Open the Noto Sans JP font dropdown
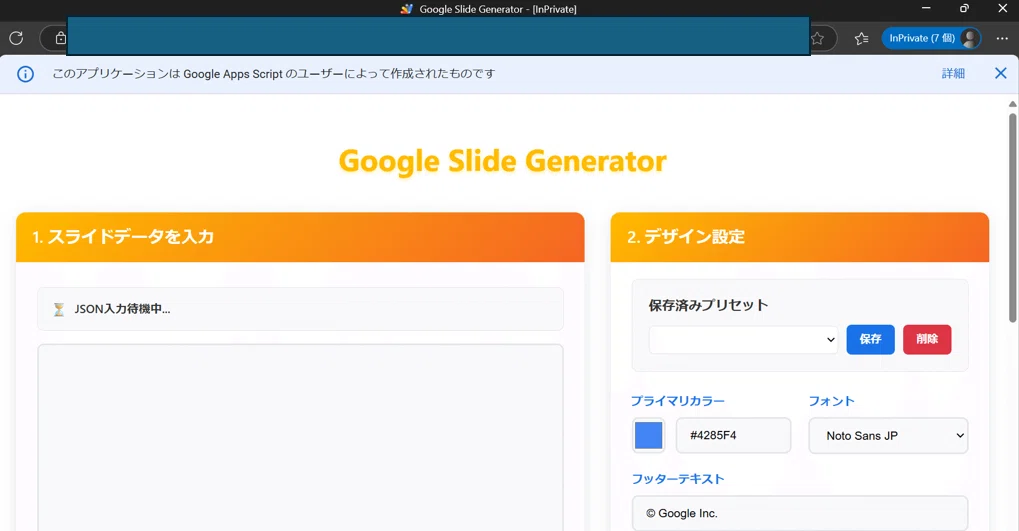The image size is (1019, 531). pyautogui.click(x=888, y=435)
